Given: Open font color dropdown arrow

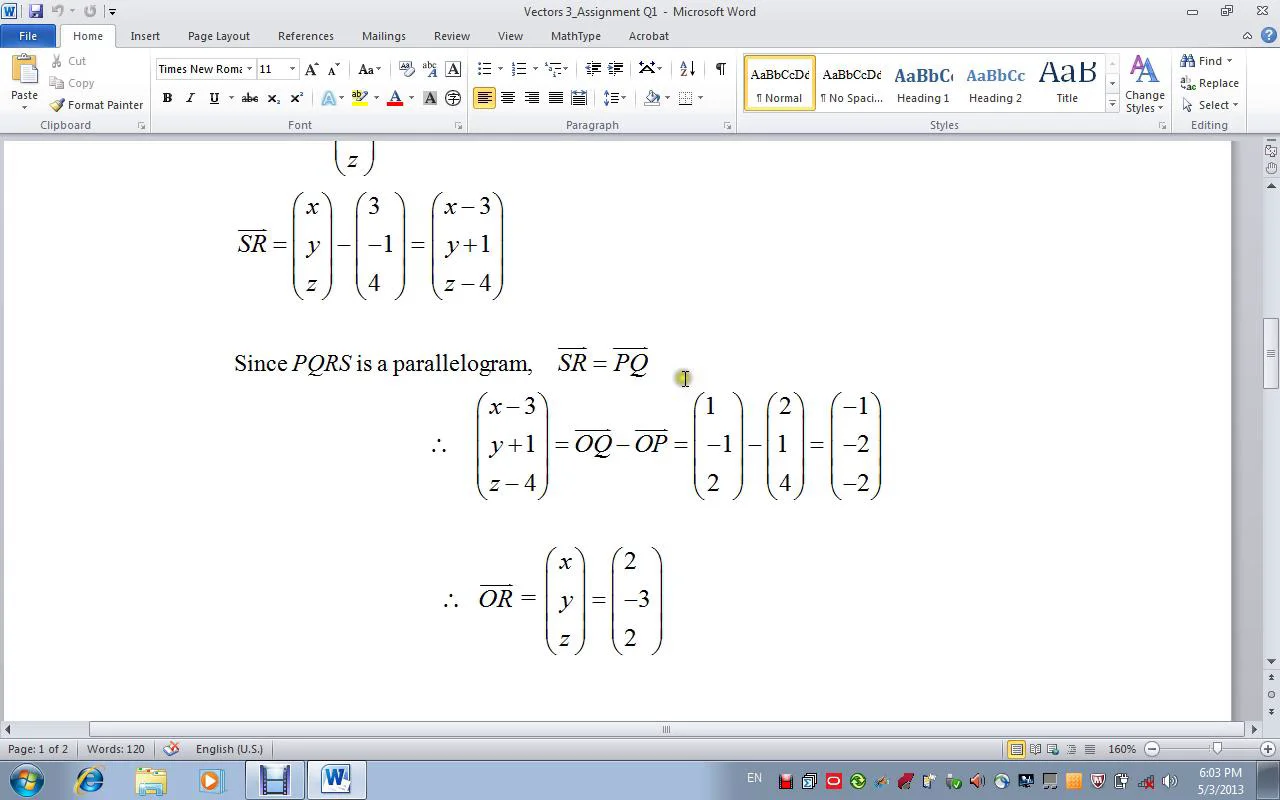Looking at the screenshot, I should coord(411,98).
